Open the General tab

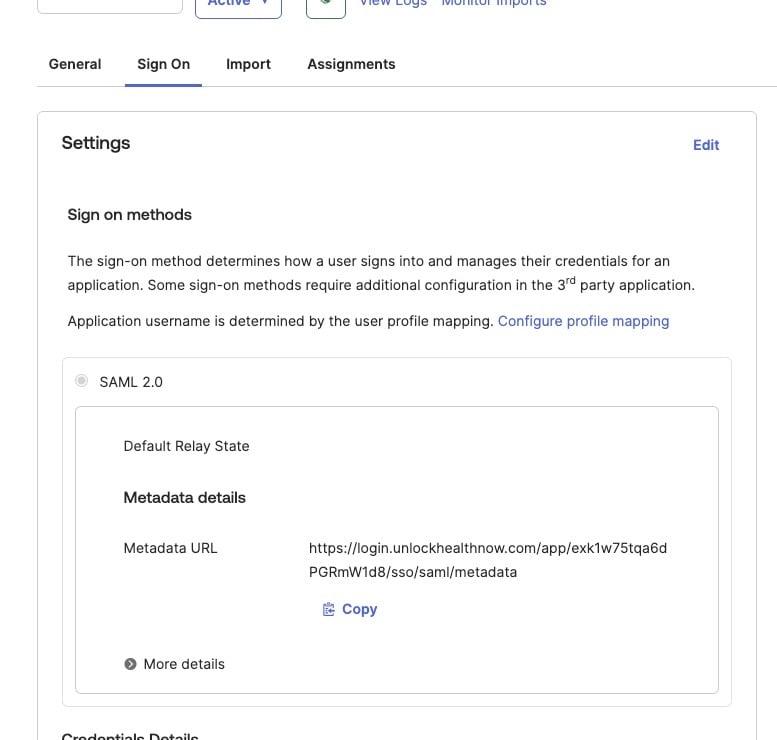[x=75, y=64]
